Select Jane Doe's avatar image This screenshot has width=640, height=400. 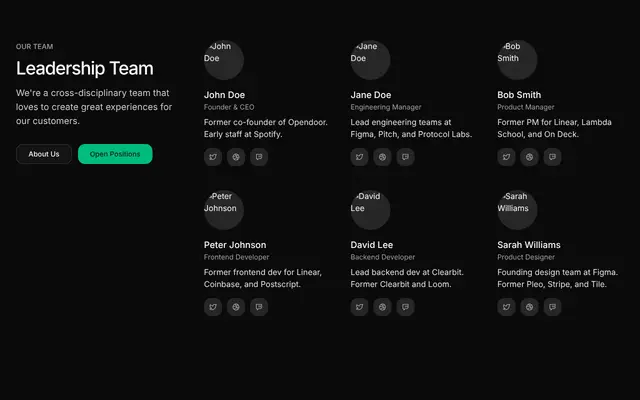click(x=371, y=60)
